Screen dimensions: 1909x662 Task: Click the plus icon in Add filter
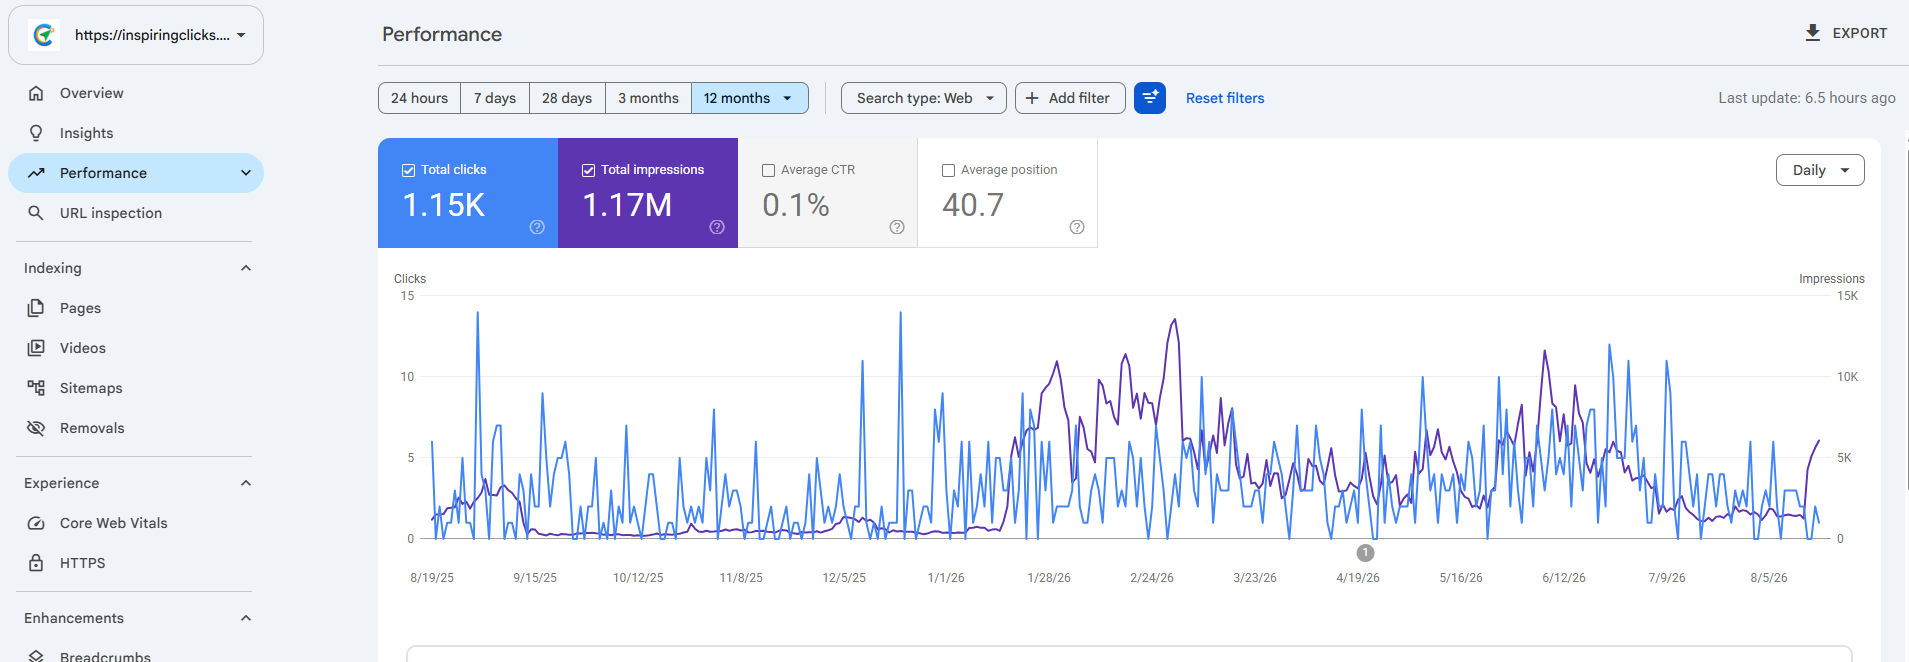click(1032, 98)
